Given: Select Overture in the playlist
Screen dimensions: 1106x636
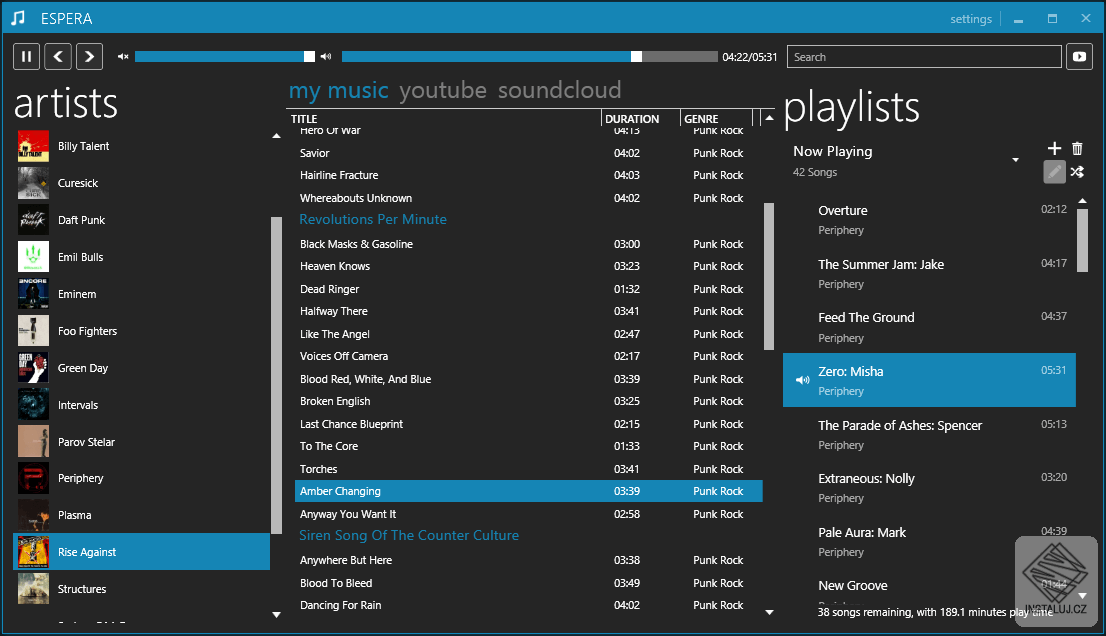Looking at the screenshot, I should point(843,211).
